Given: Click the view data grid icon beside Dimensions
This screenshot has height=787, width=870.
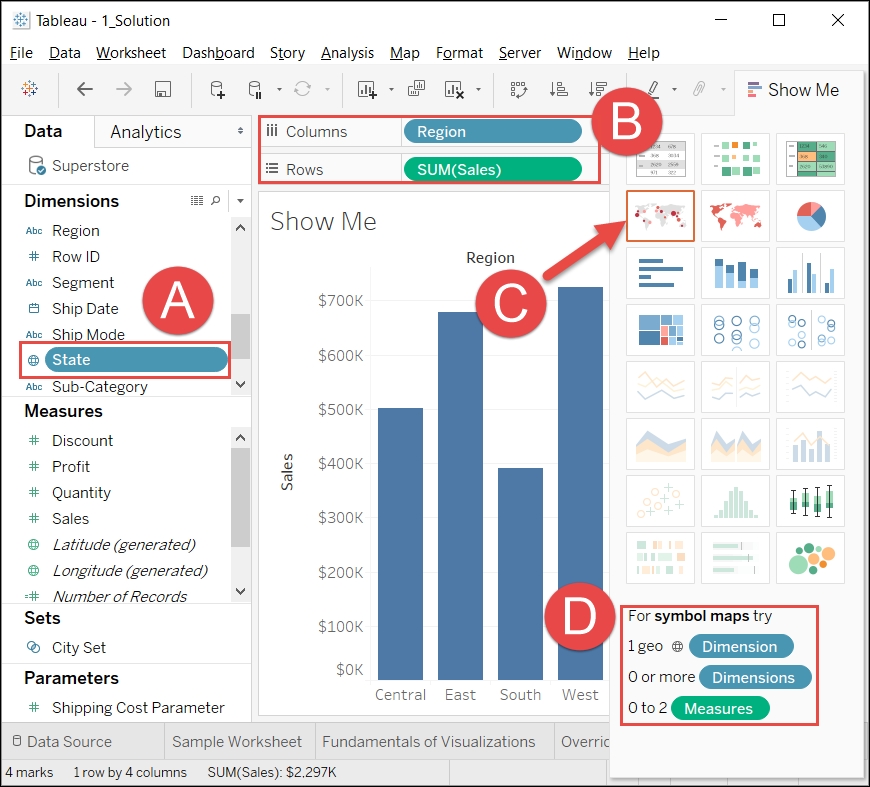Looking at the screenshot, I should pos(197,200).
